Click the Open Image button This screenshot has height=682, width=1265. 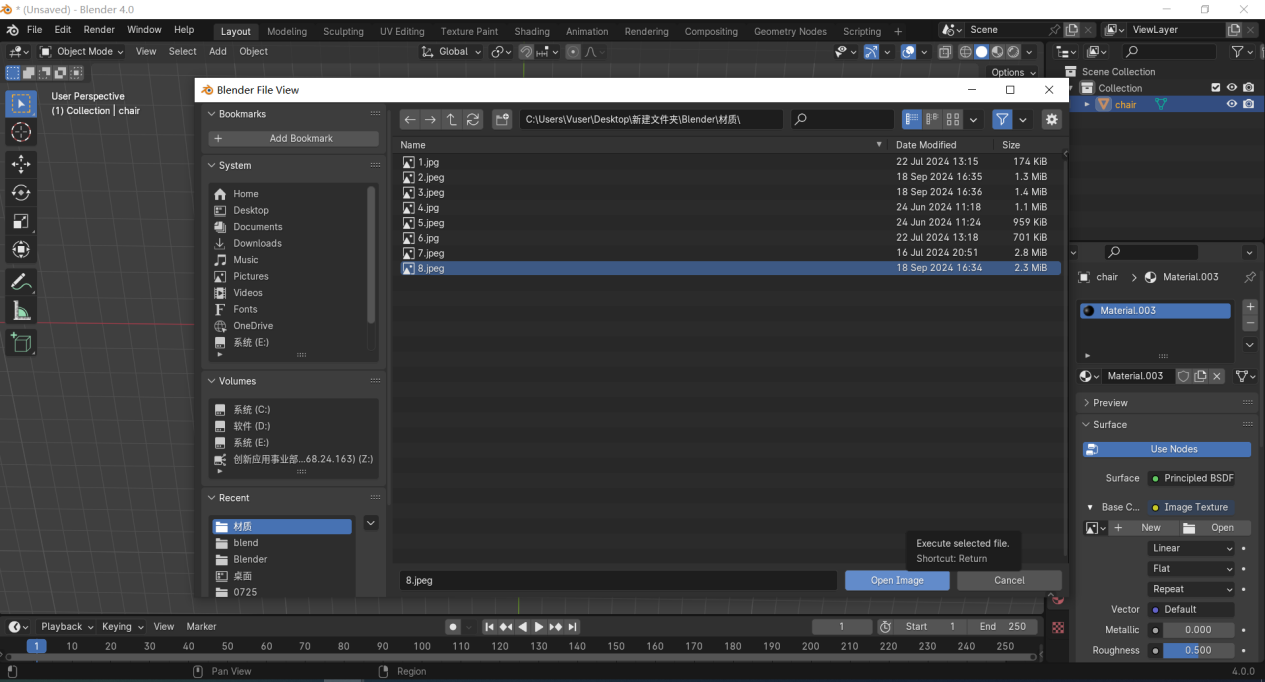pos(896,580)
